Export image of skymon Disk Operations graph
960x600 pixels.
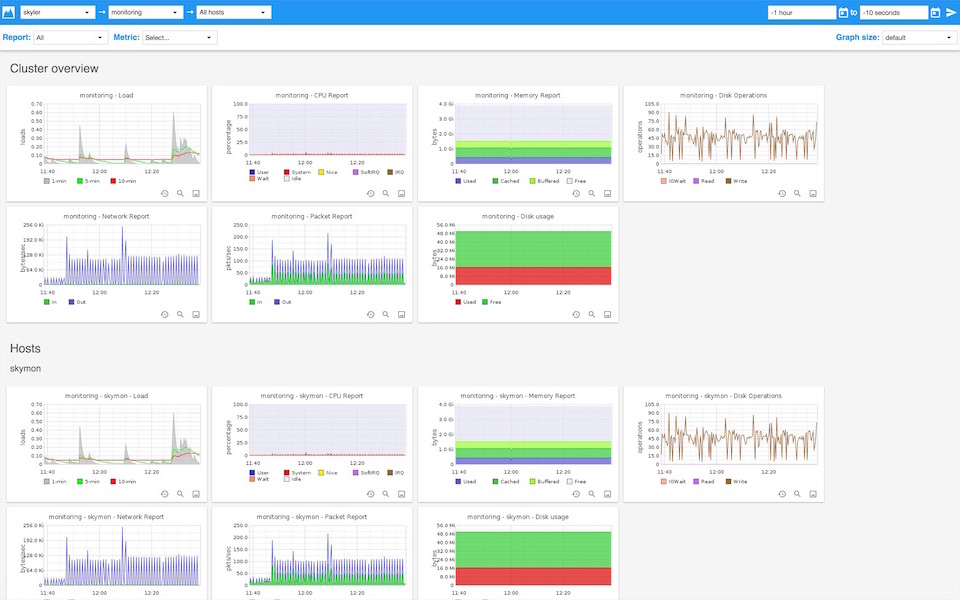point(813,494)
